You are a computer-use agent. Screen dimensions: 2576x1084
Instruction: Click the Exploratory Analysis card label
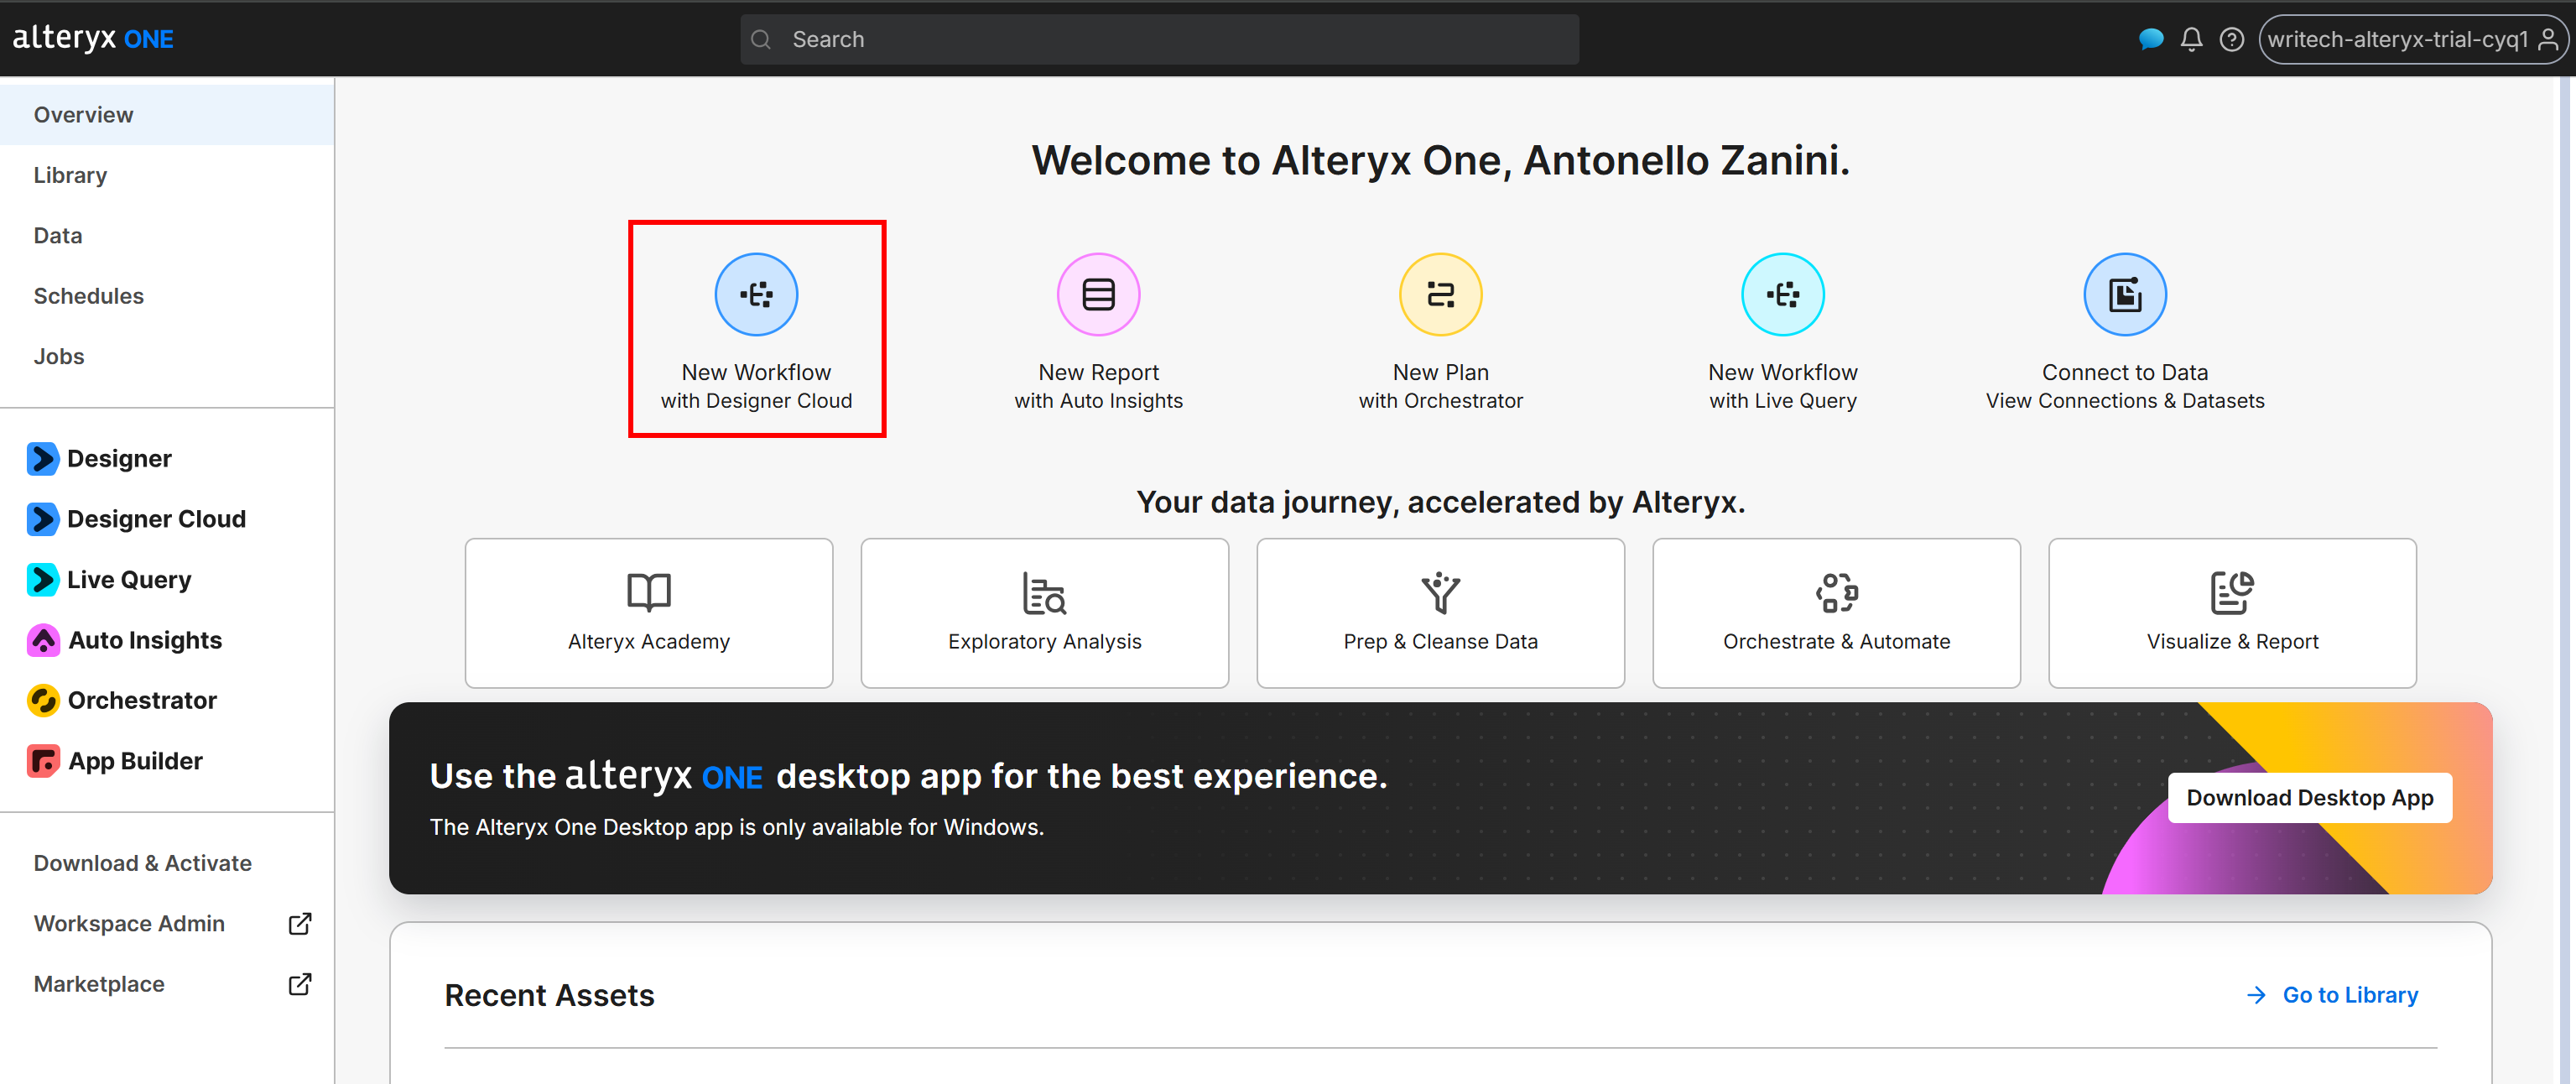1044,641
